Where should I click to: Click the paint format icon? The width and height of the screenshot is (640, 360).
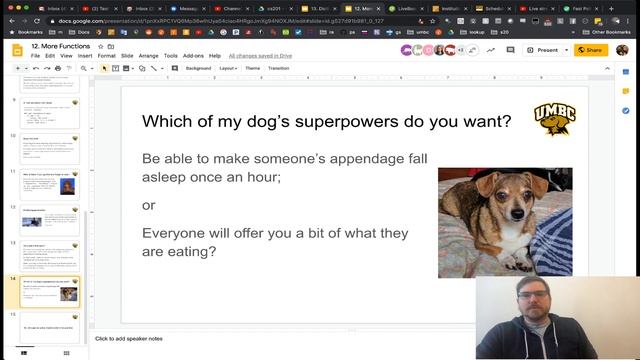click(x=69, y=68)
